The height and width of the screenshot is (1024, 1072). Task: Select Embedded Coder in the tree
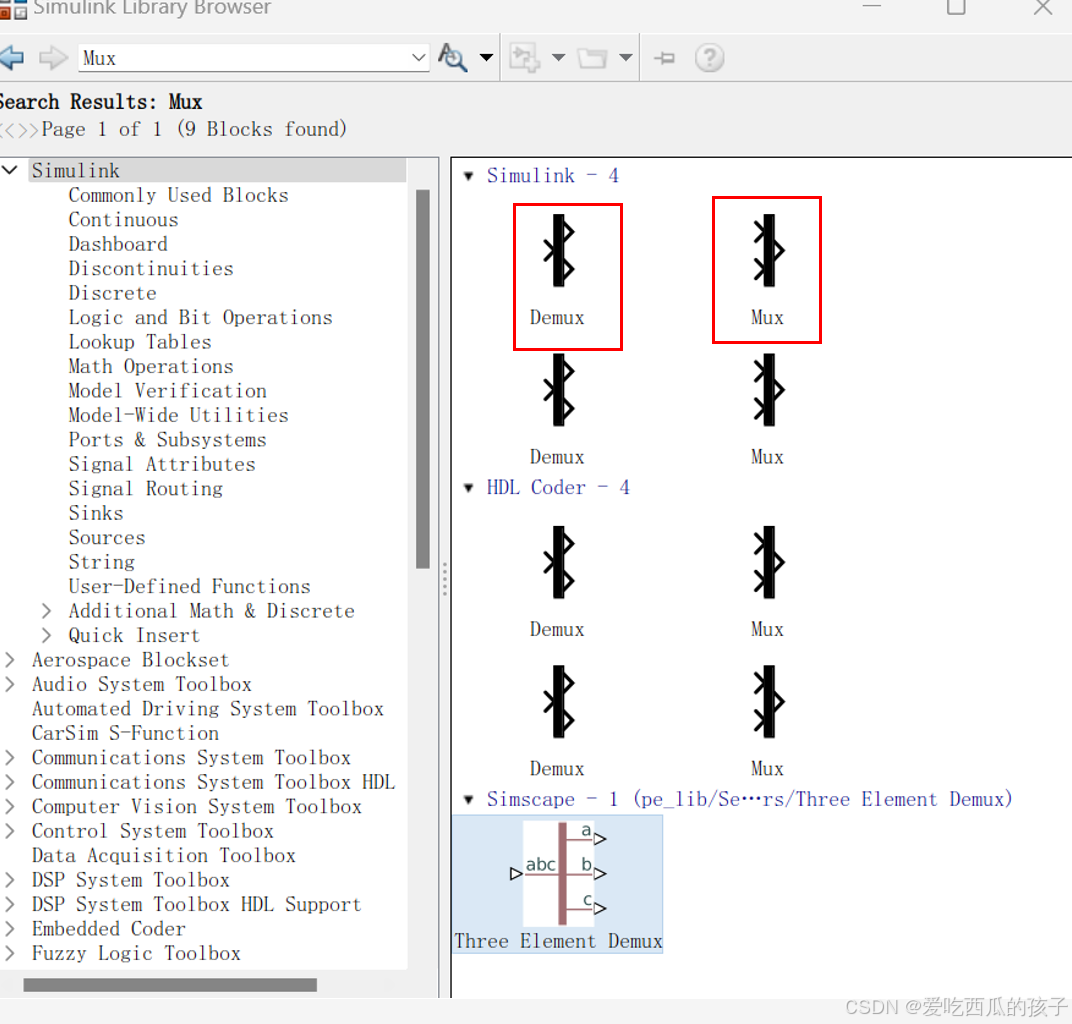tap(109, 929)
